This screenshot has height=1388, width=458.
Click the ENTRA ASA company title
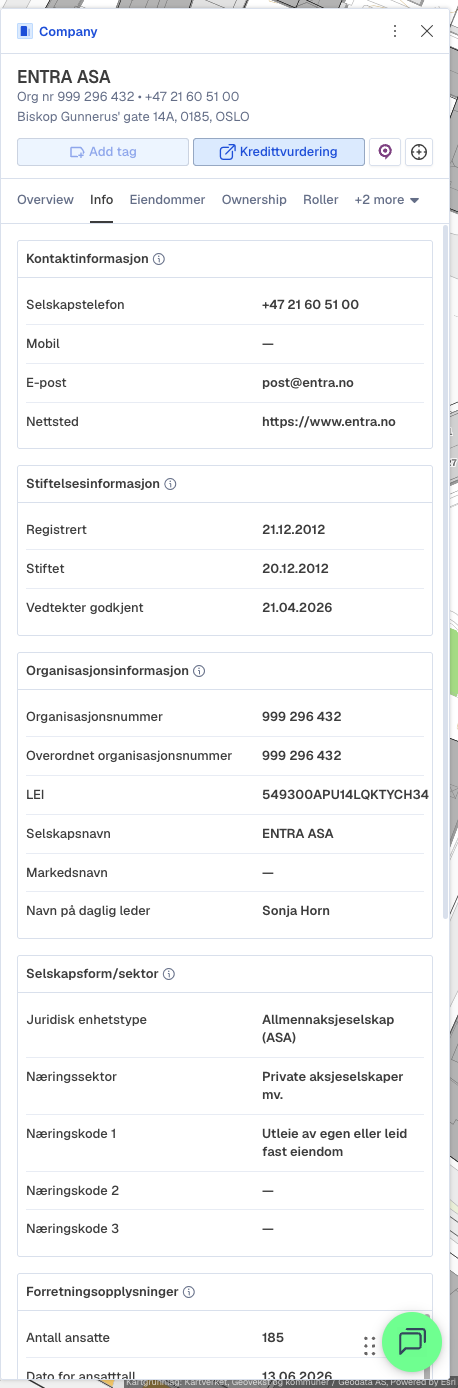[64, 77]
